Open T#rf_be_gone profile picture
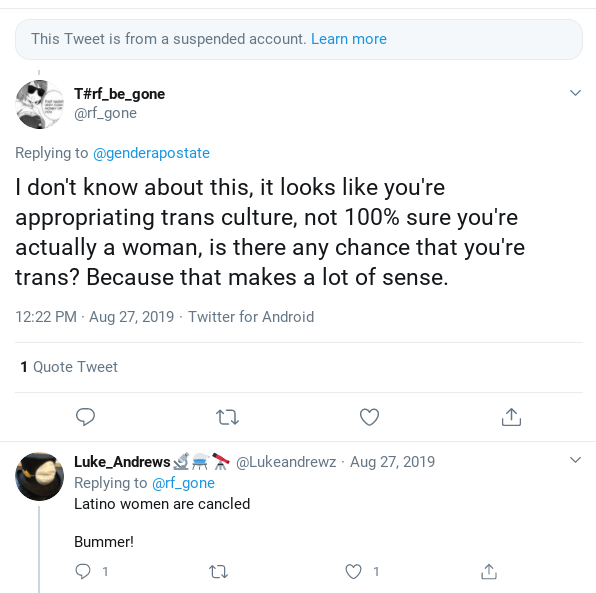 pos(40,104)
